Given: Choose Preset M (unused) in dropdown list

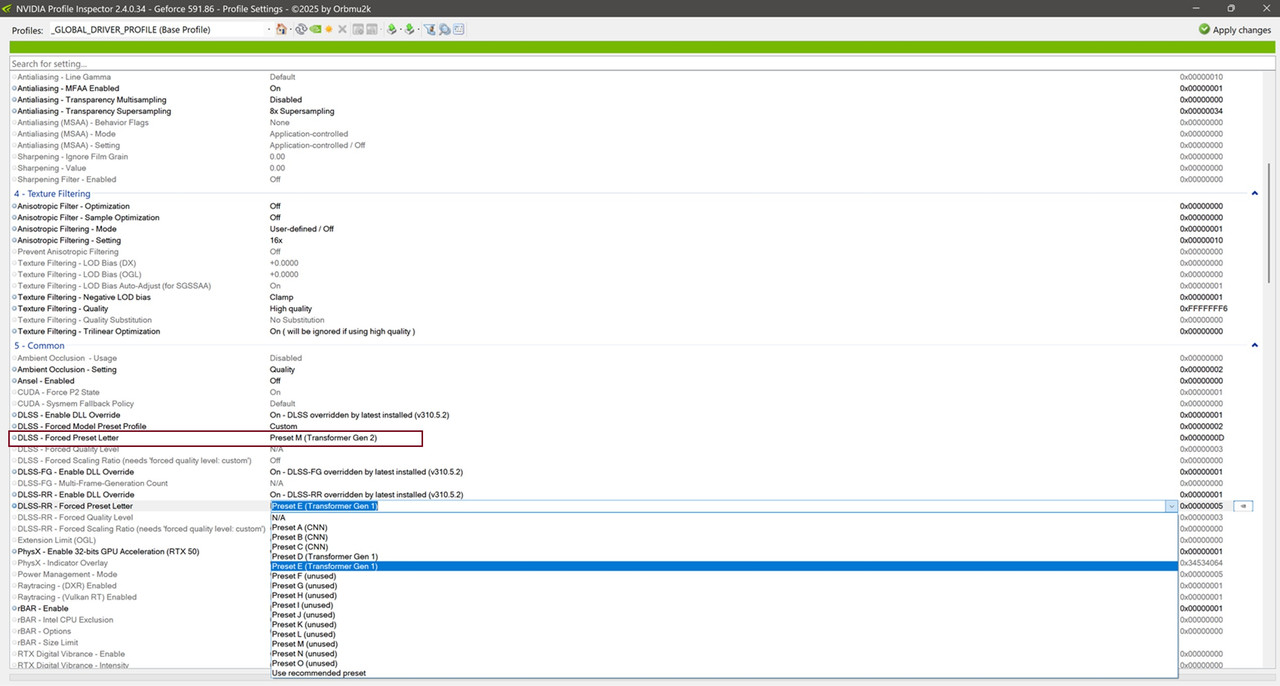Looking at the screenshot, I should tap(724, 644).
